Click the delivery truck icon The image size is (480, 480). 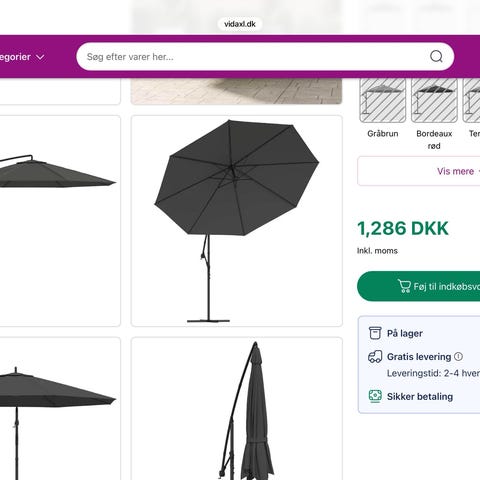tap(375, 356)
